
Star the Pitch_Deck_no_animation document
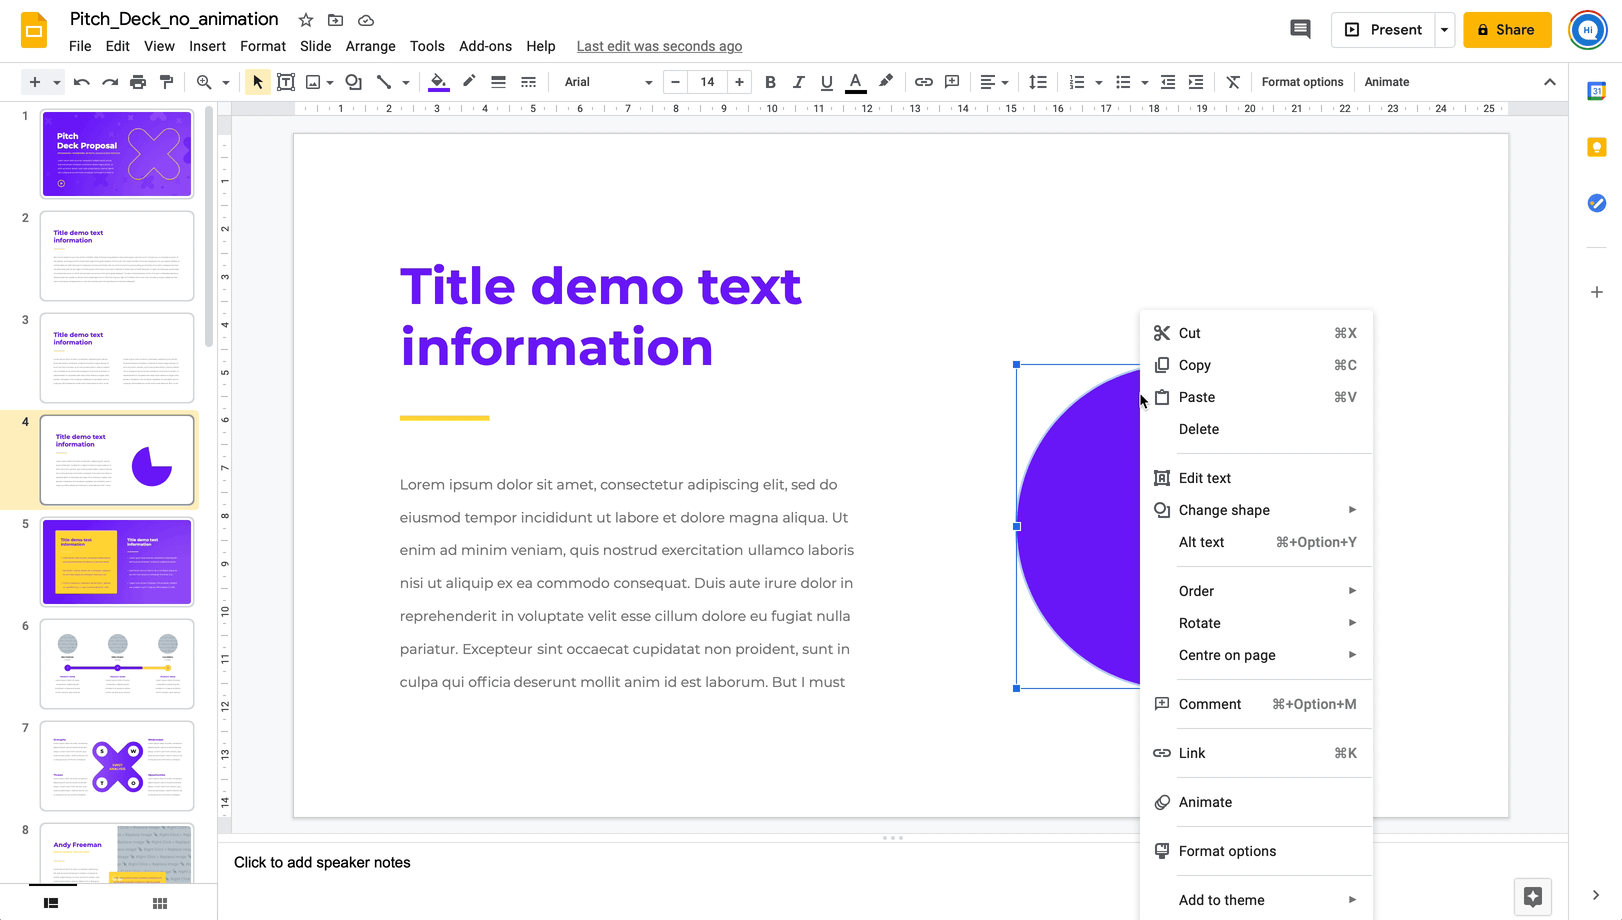306,20
